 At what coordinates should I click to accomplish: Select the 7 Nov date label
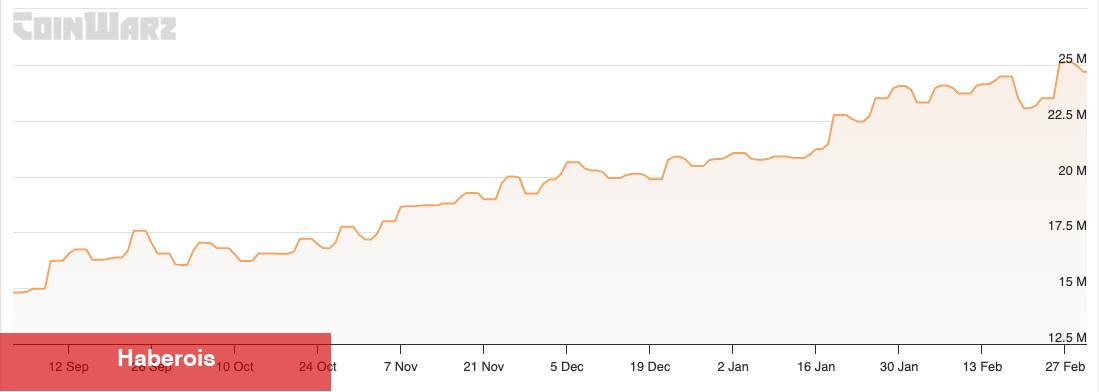400,367
